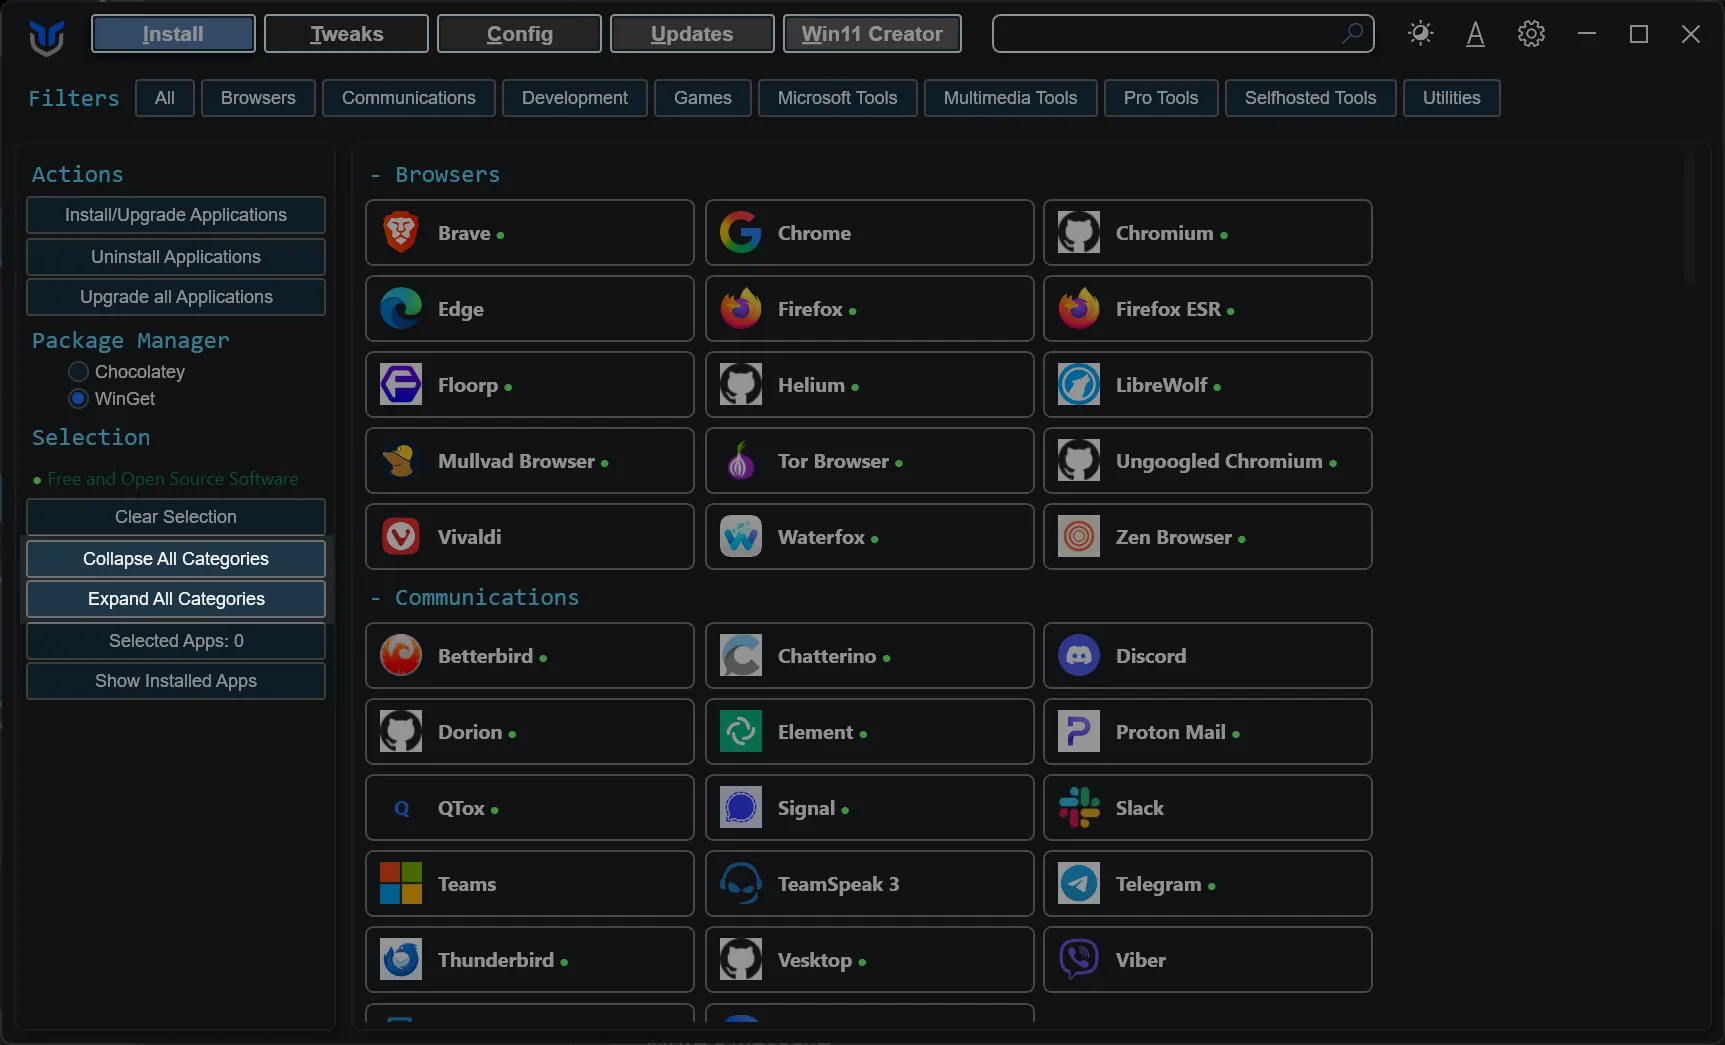Click the Selected Apps: 0 button

(176, 641)
